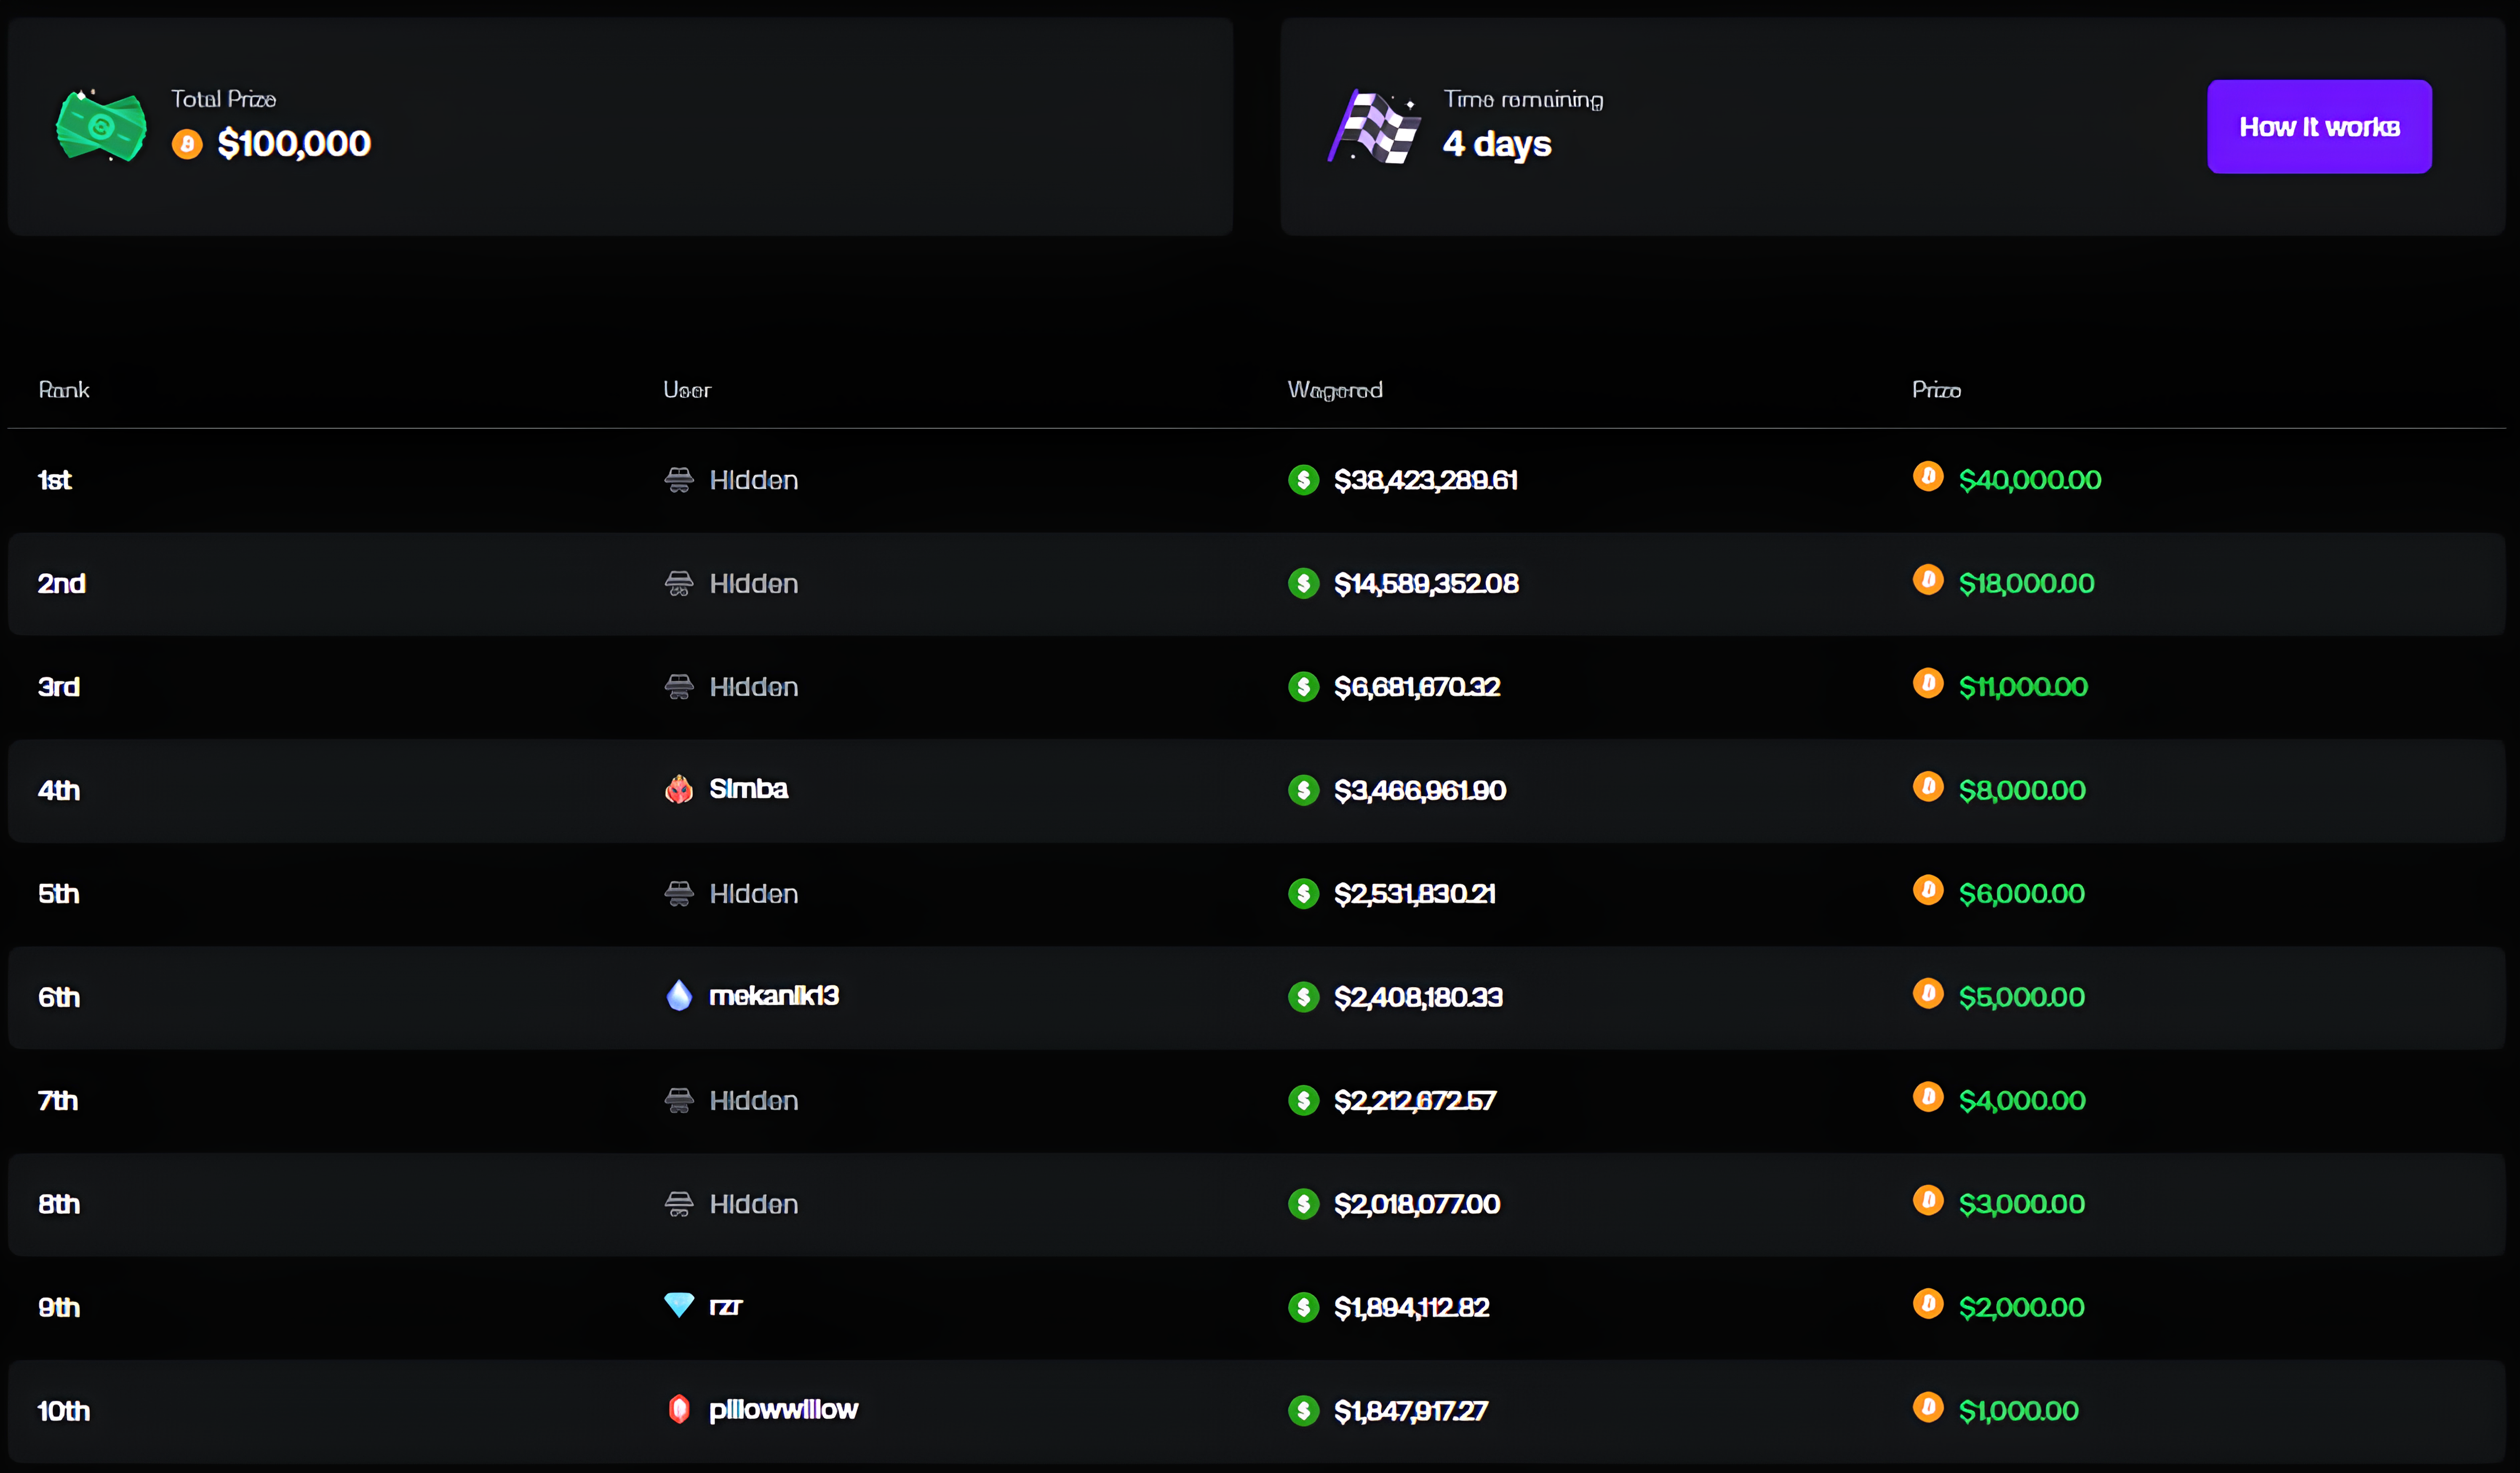This screenshot has width=2520, height=1473.
Task: Click the checkered flag Time remaining icon
Action: tap(1375, 127)
